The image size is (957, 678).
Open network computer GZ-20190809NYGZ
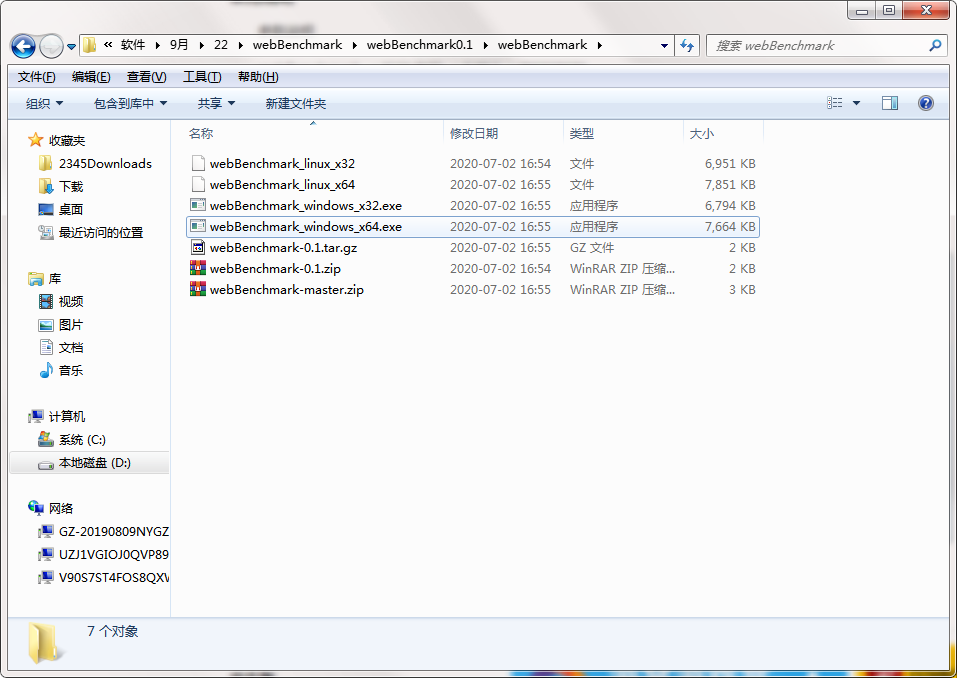(114, 532)
